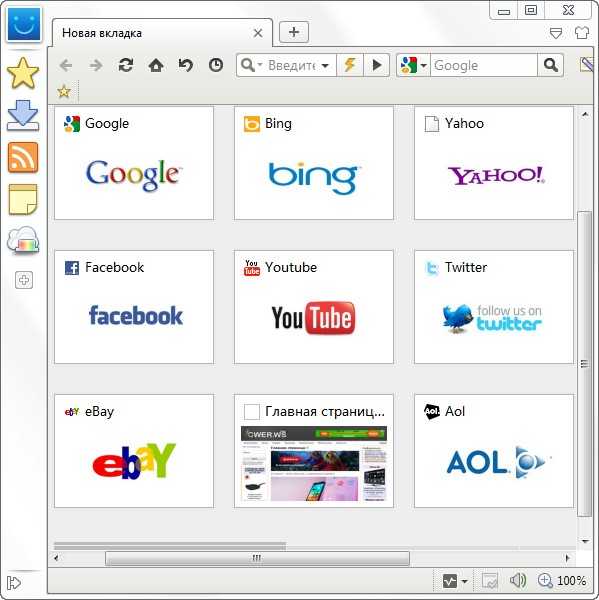Viewport: 599px width, 600px height.
Task: Open the Youtube quick access tile
Action: pos(314,307)
